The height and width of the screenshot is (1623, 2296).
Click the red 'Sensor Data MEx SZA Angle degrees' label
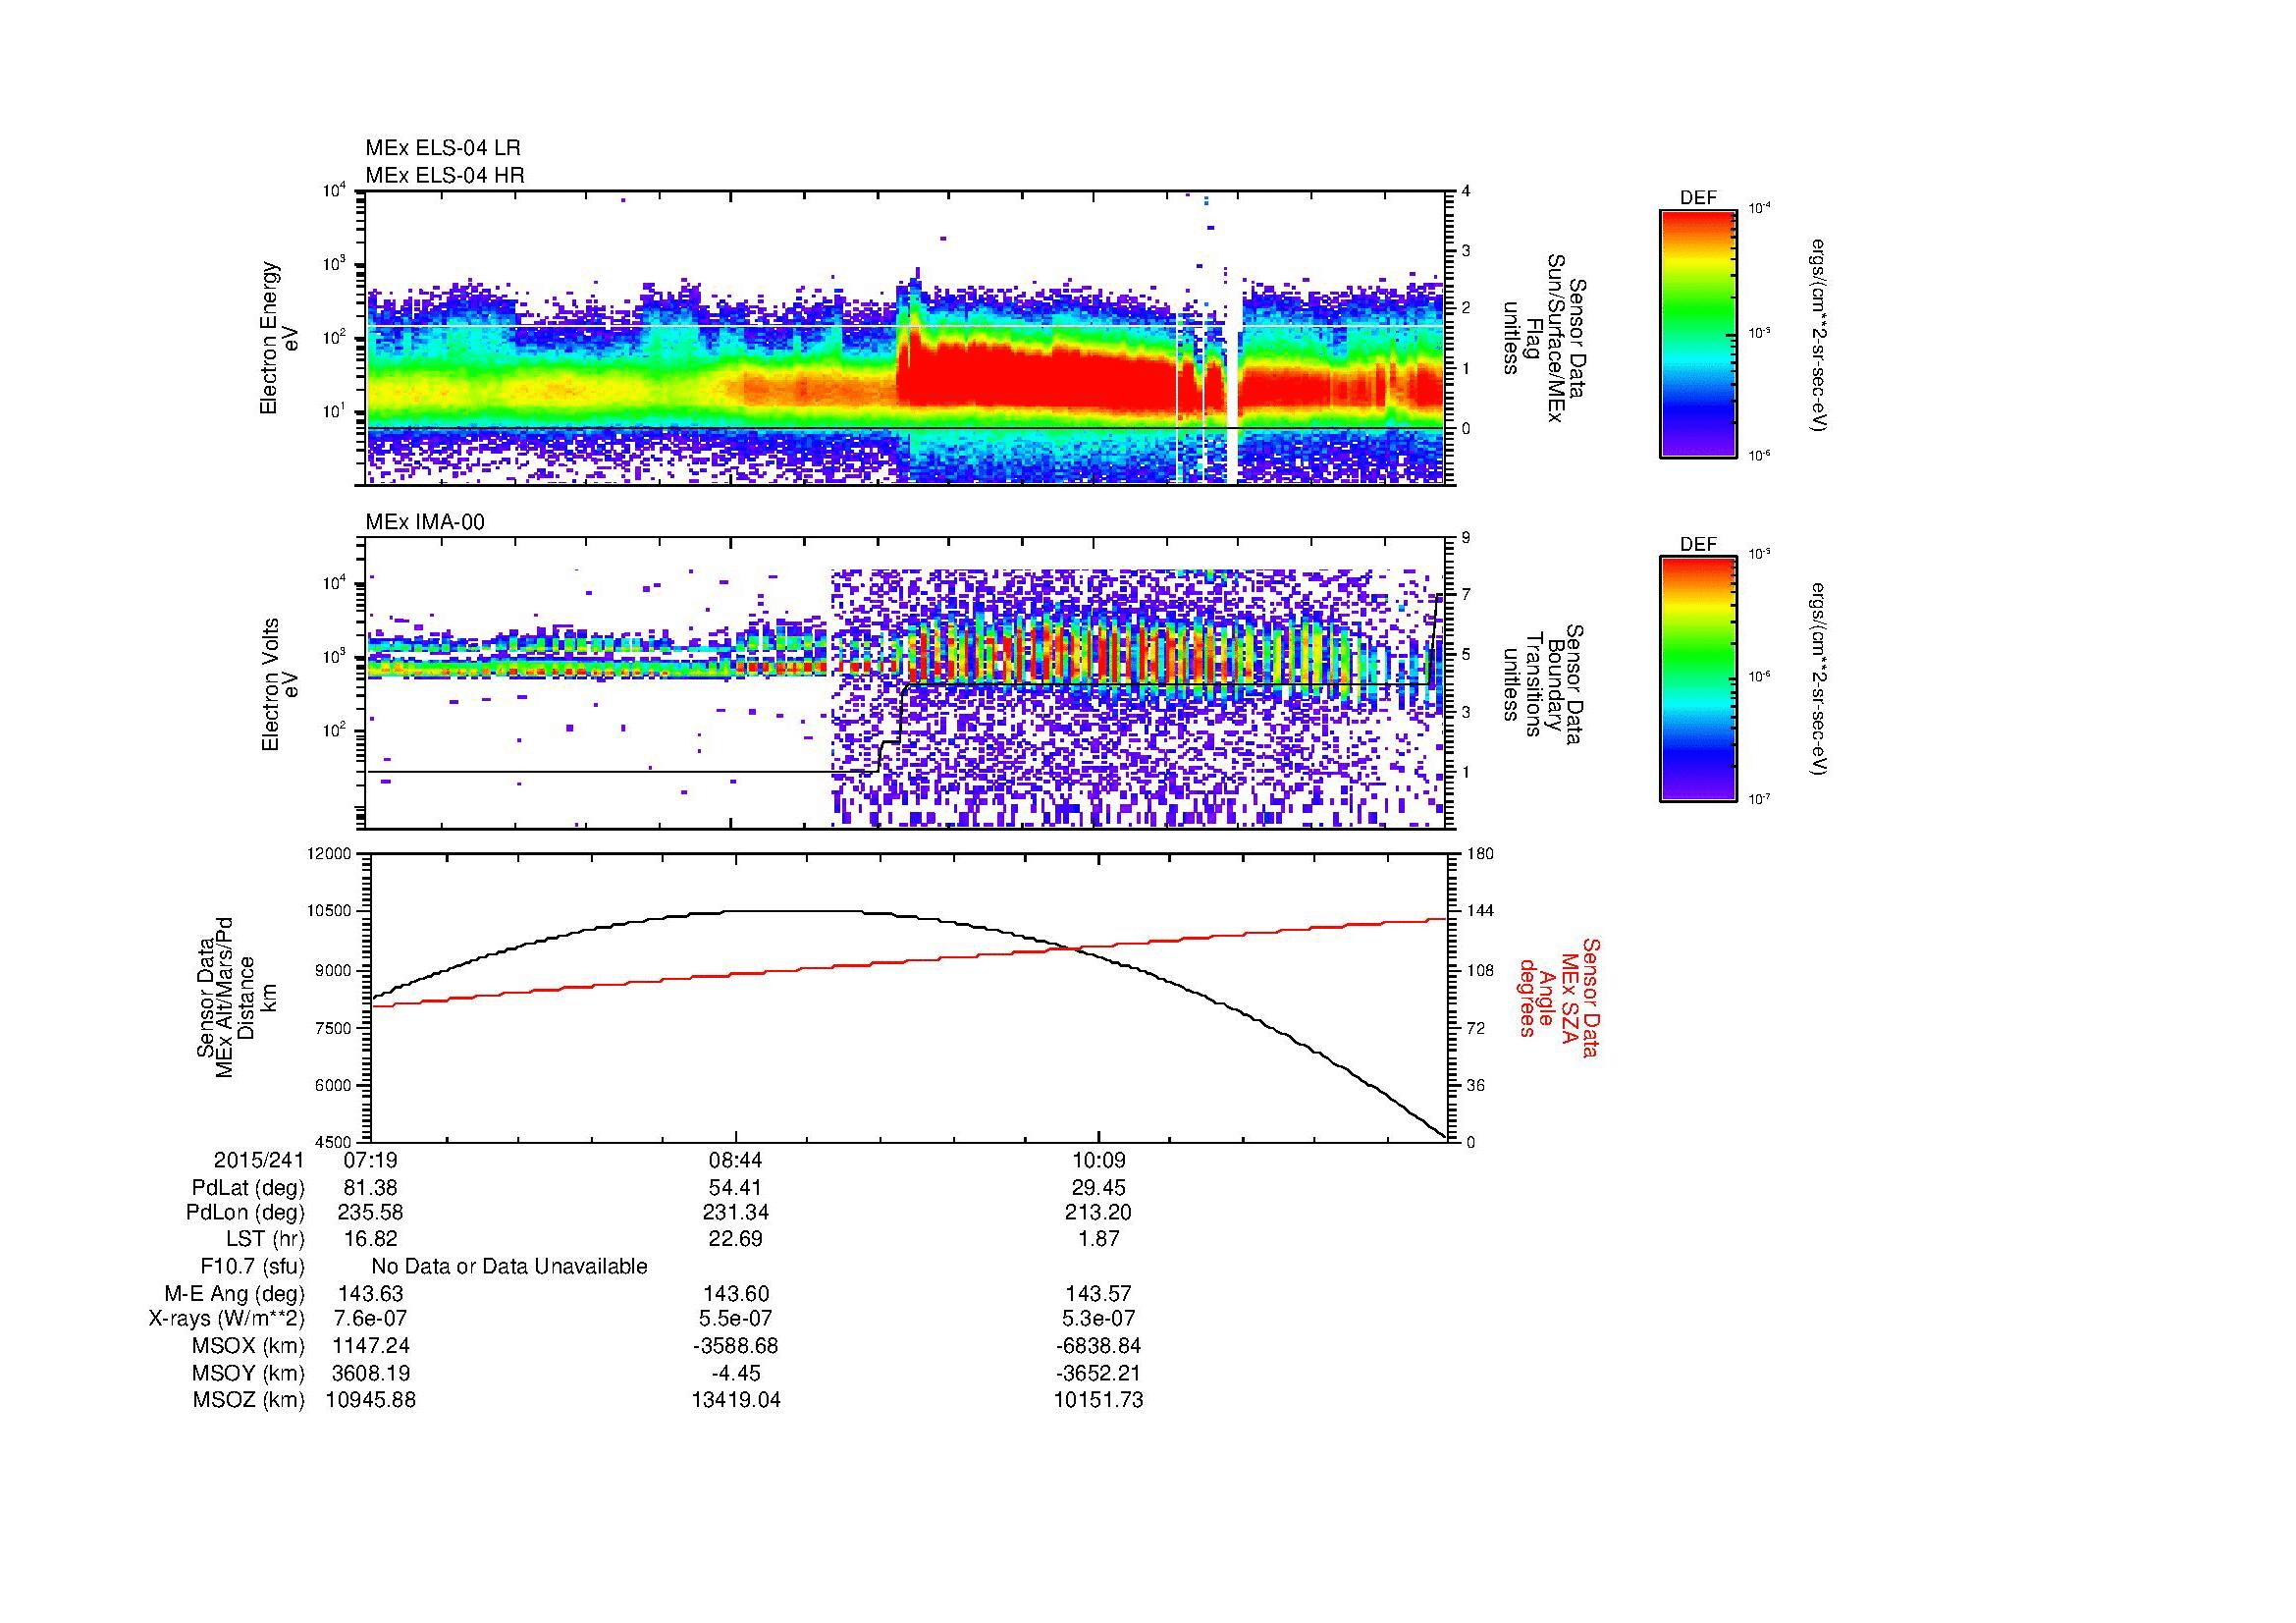(x=1558, y=997)
